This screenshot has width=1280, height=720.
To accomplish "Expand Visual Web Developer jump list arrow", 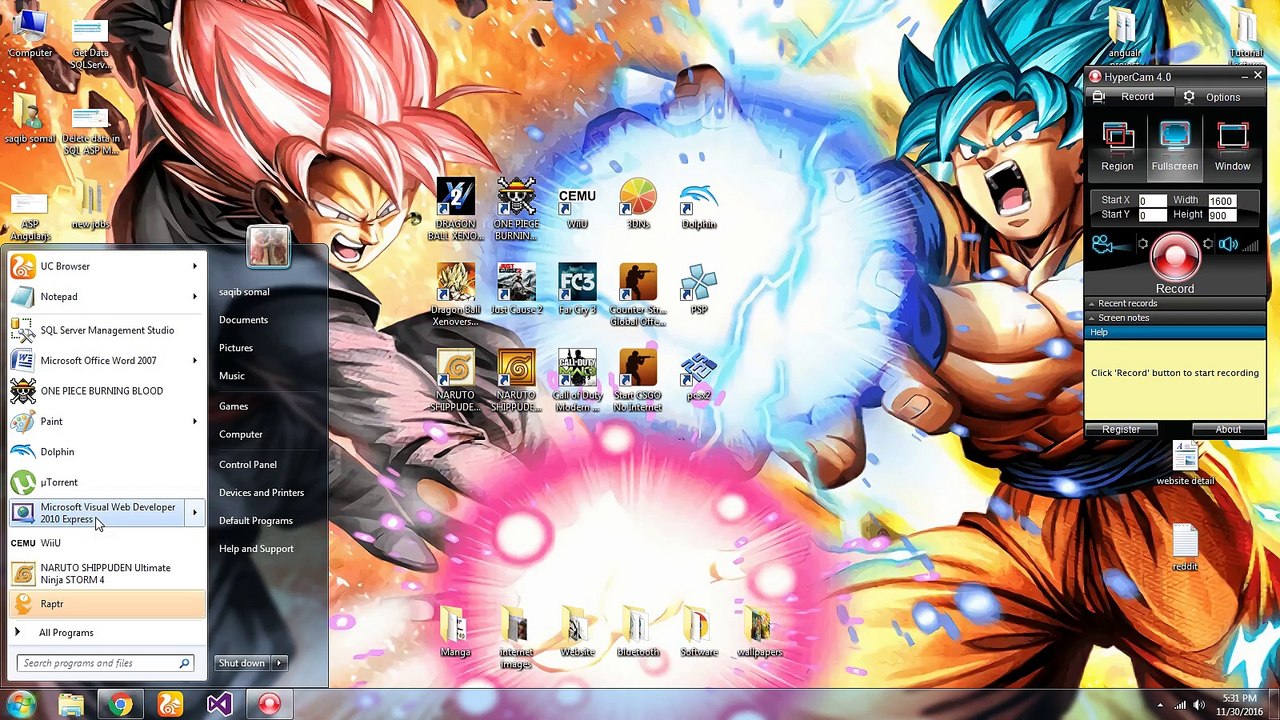I will click(x=195, y=513).
